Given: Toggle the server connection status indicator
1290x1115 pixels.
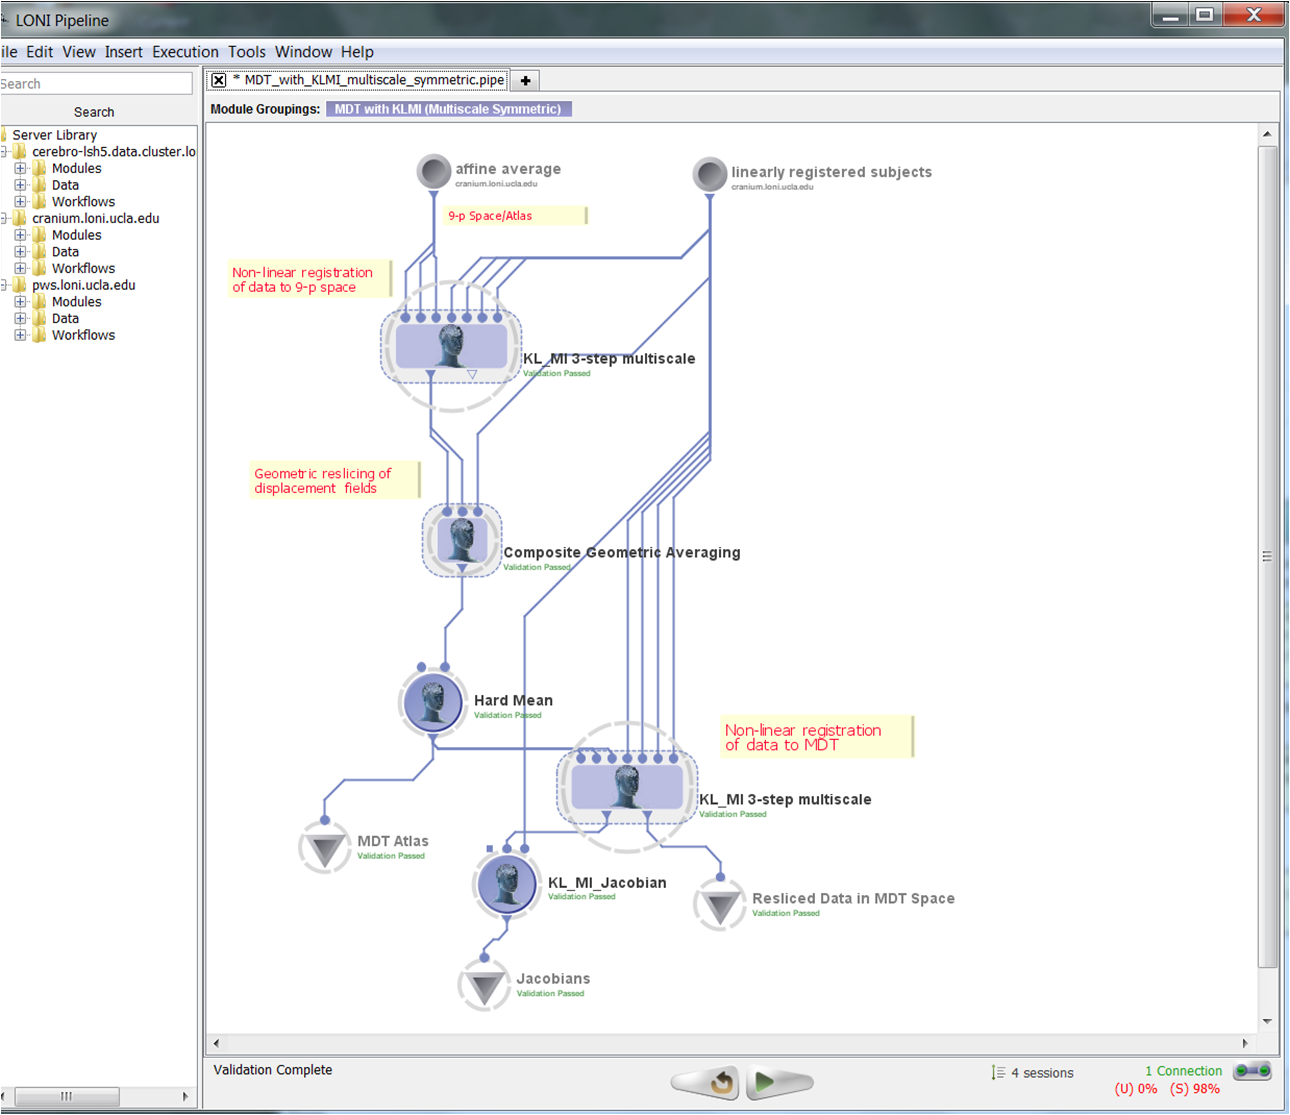Looking at the screenshot, I should coord(1252,1071).
